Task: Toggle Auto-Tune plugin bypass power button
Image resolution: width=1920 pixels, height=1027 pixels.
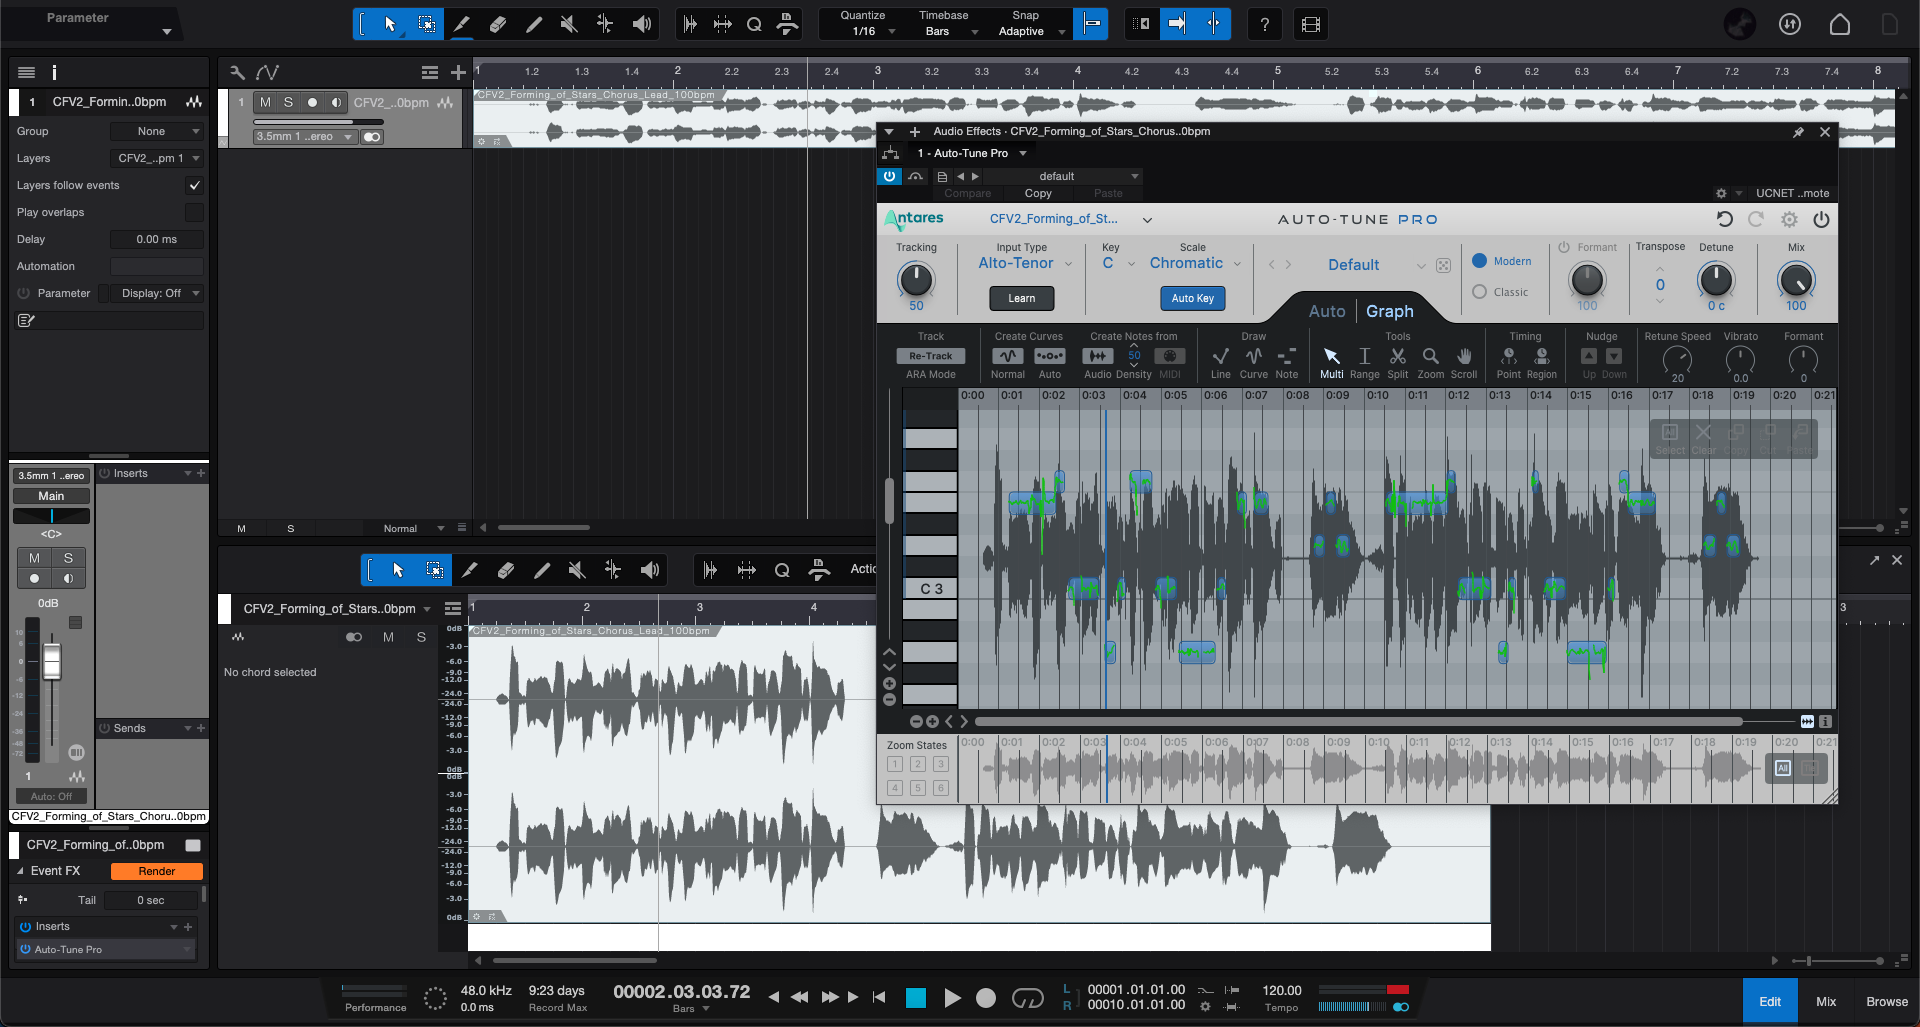Action: [x=889, y=176]
